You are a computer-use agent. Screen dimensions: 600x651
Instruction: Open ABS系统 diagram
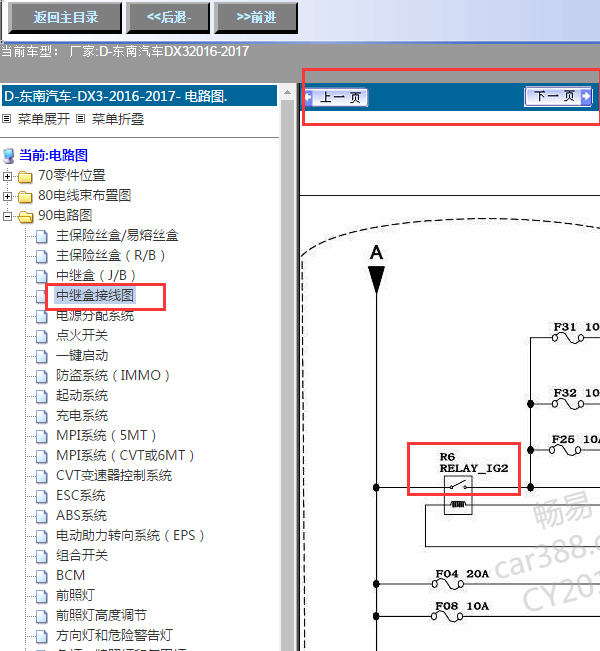coord(81,515)
